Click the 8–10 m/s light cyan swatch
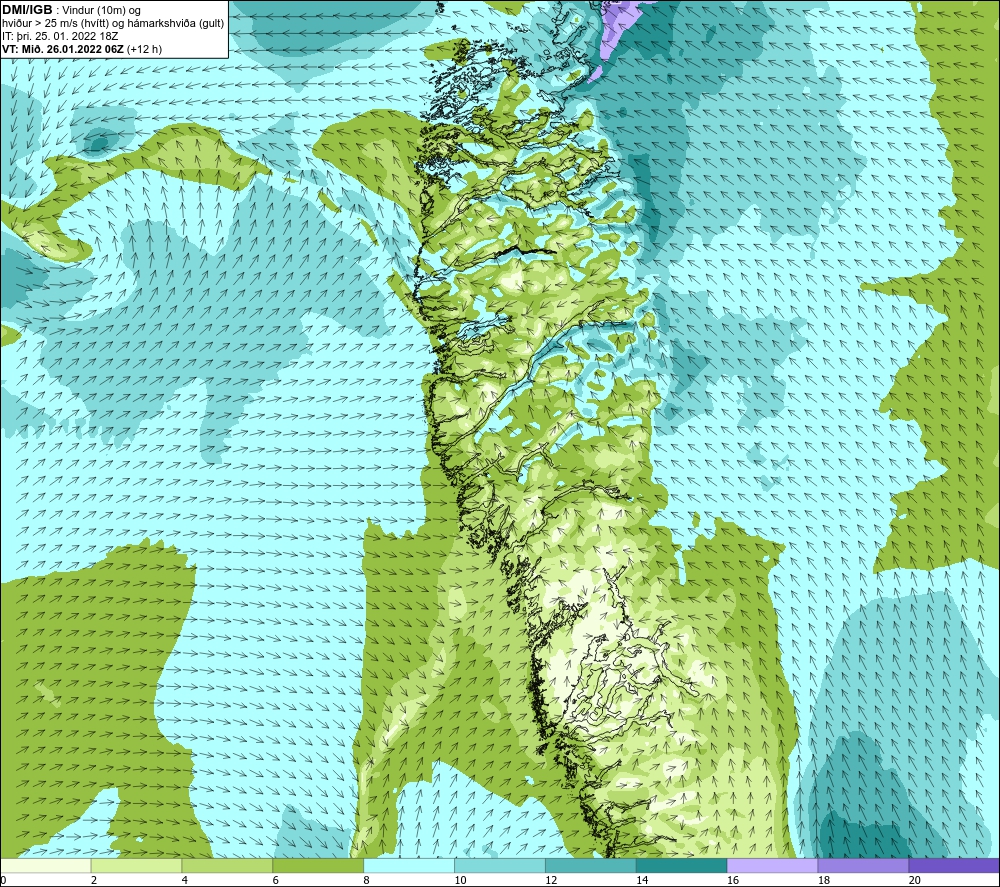Screen dimensions: 1000x887 409,865
